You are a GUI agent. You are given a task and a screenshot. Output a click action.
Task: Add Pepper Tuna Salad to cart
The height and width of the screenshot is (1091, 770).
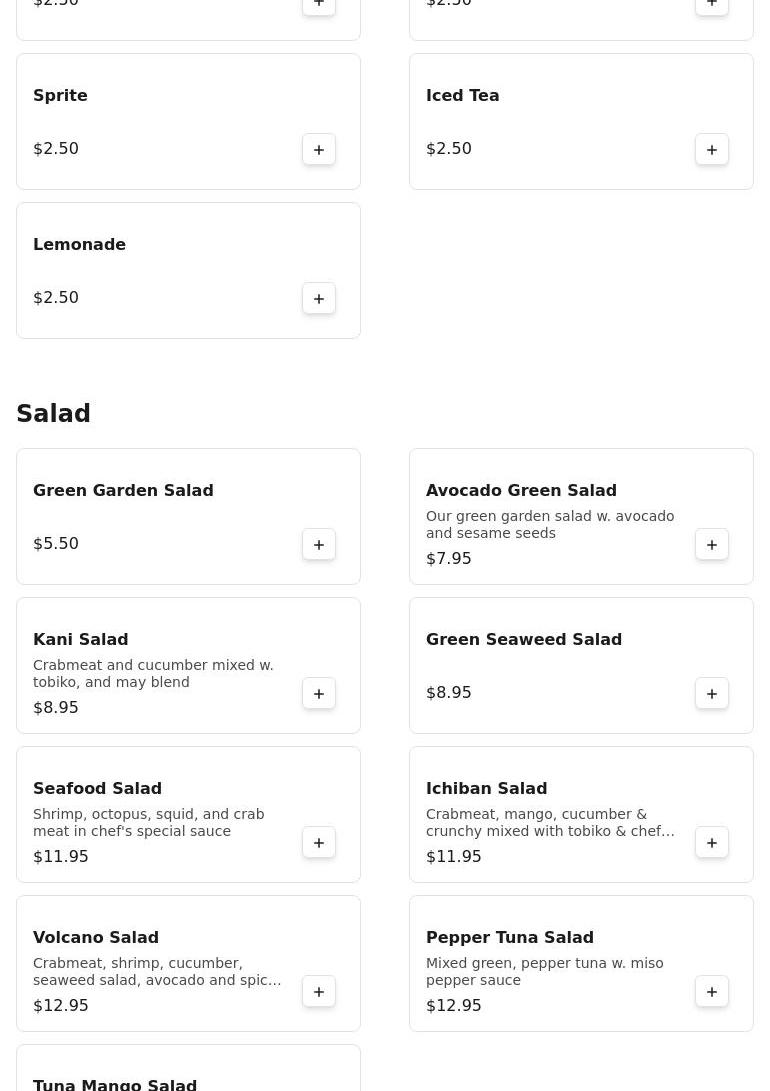(712, 991)
